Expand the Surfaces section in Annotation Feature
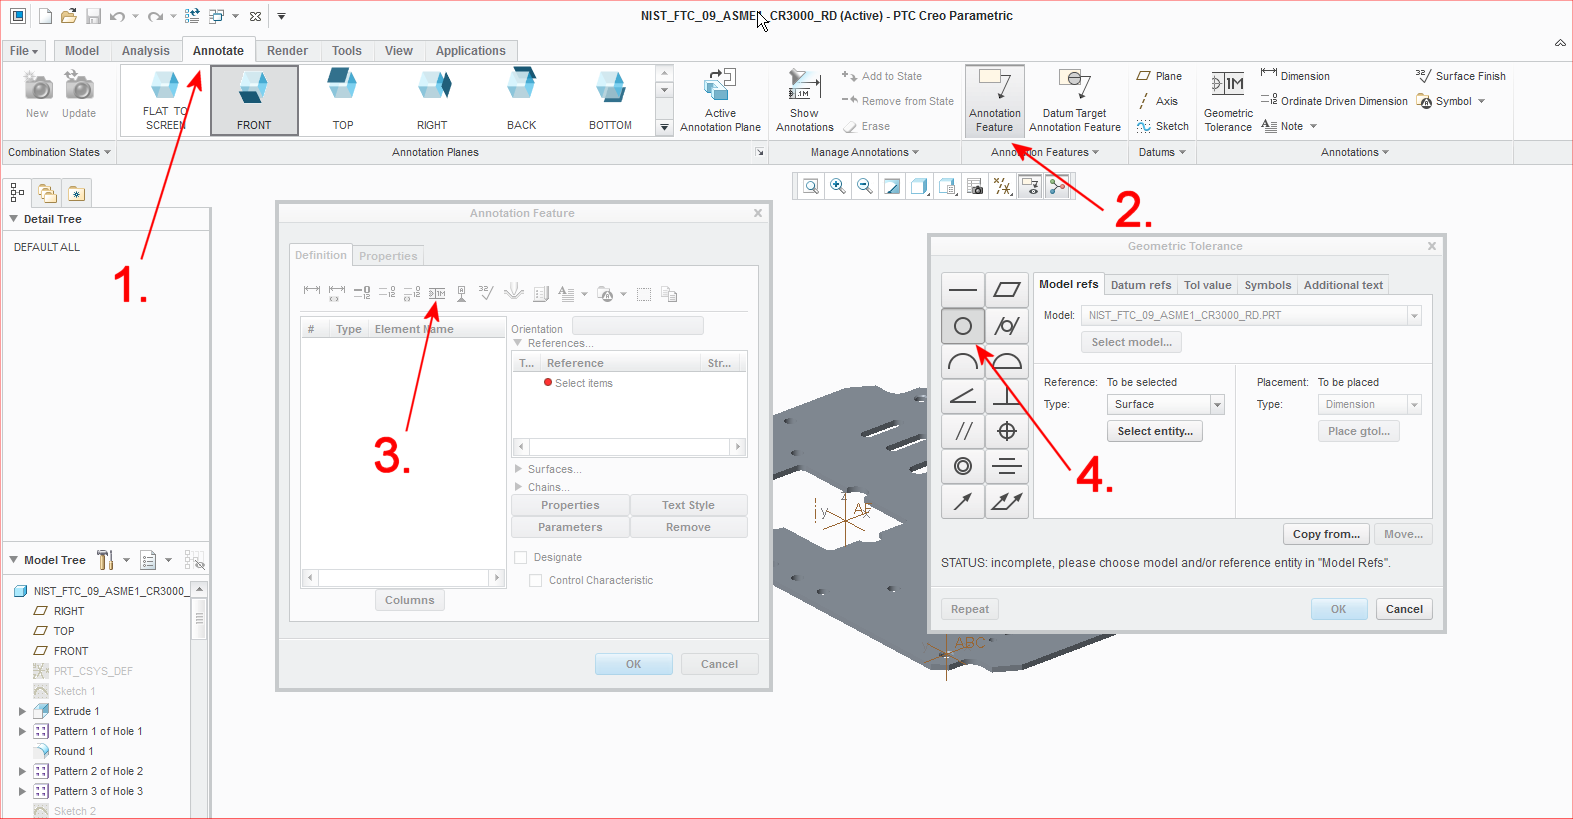1573x819 pixels. [x=518, y=469]
